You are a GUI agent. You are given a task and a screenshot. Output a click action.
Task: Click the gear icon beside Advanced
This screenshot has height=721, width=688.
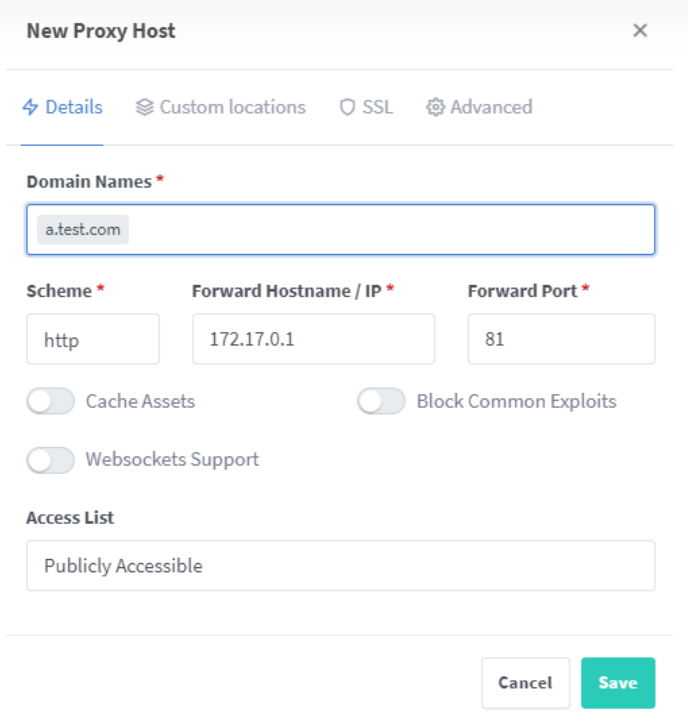tap(435, 107)
